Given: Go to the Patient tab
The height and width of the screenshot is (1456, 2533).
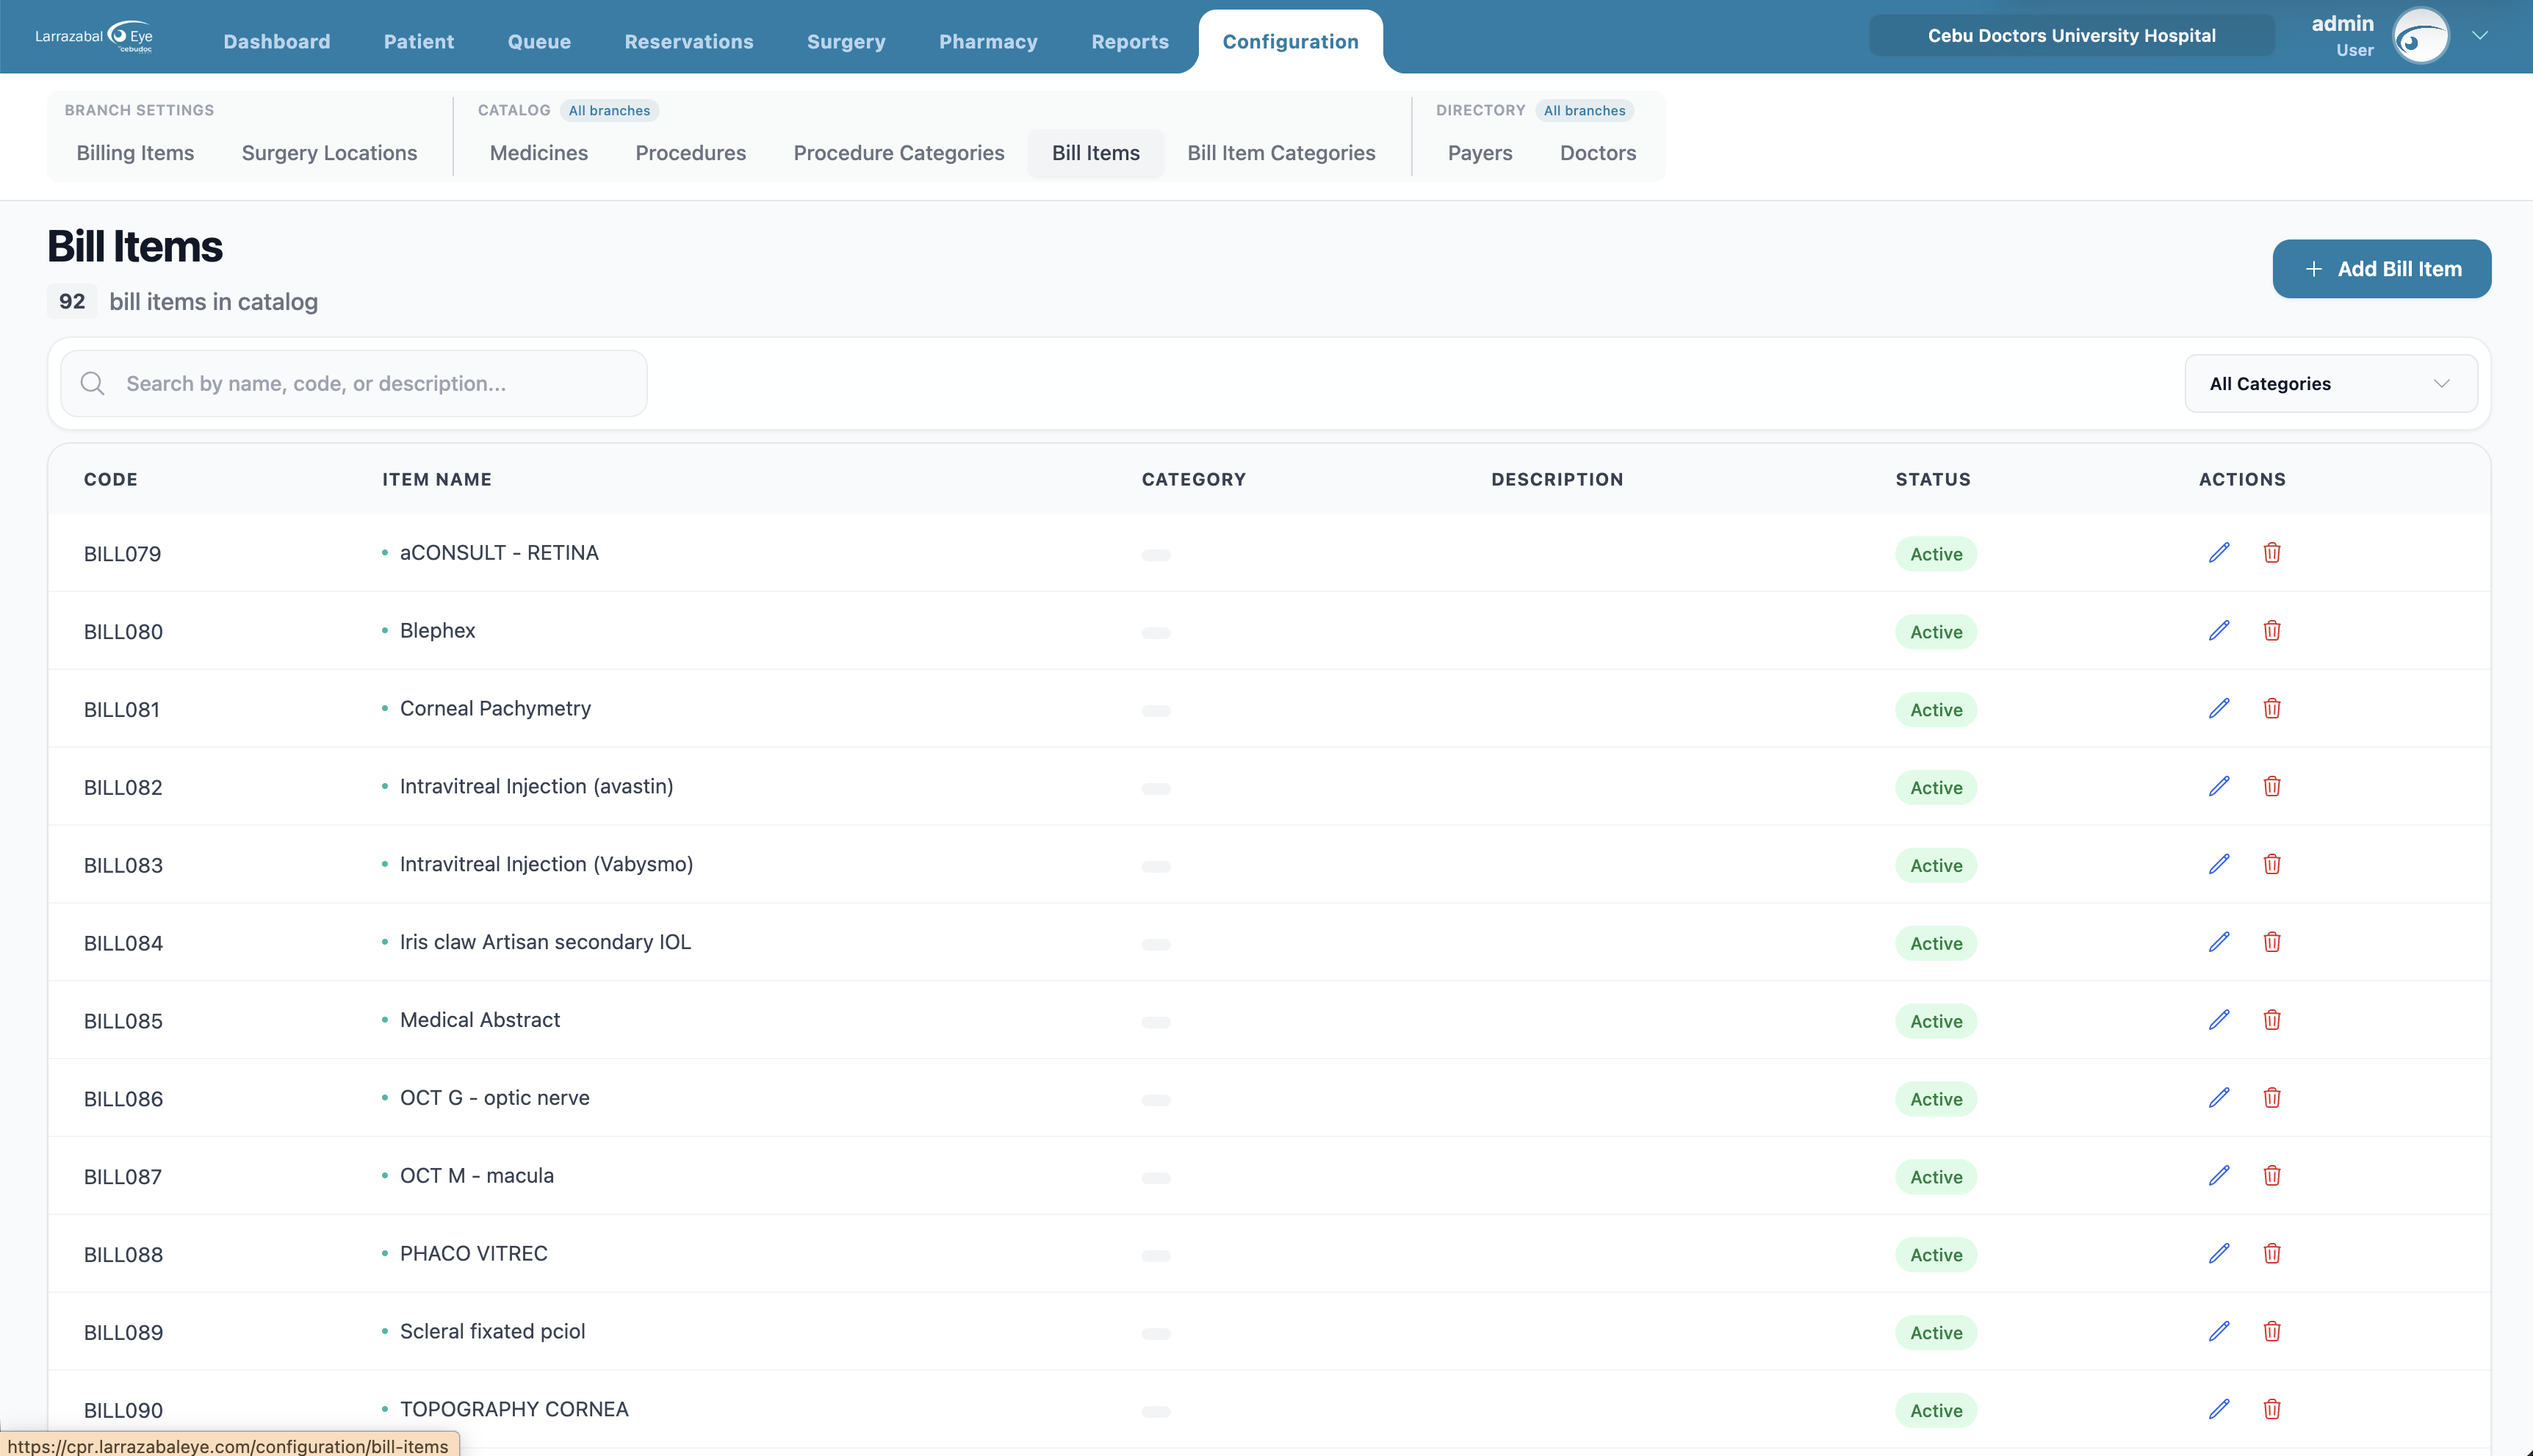Looking at the screenshot, I should (419, 42).
